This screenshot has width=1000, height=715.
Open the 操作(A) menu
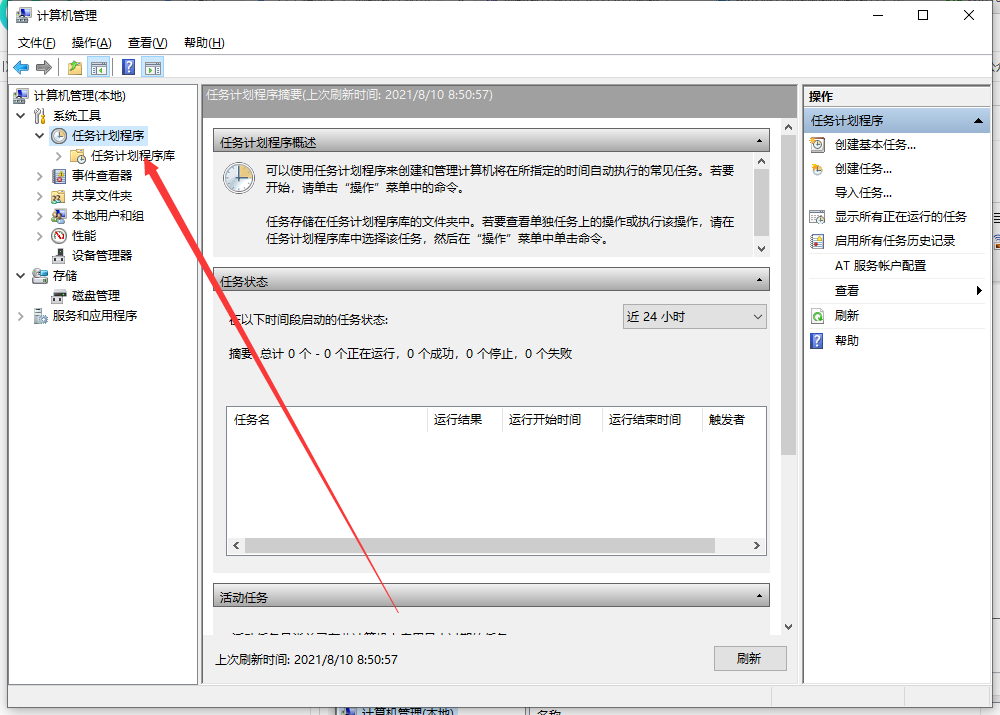pyautogui.click(x=92, y=43)
